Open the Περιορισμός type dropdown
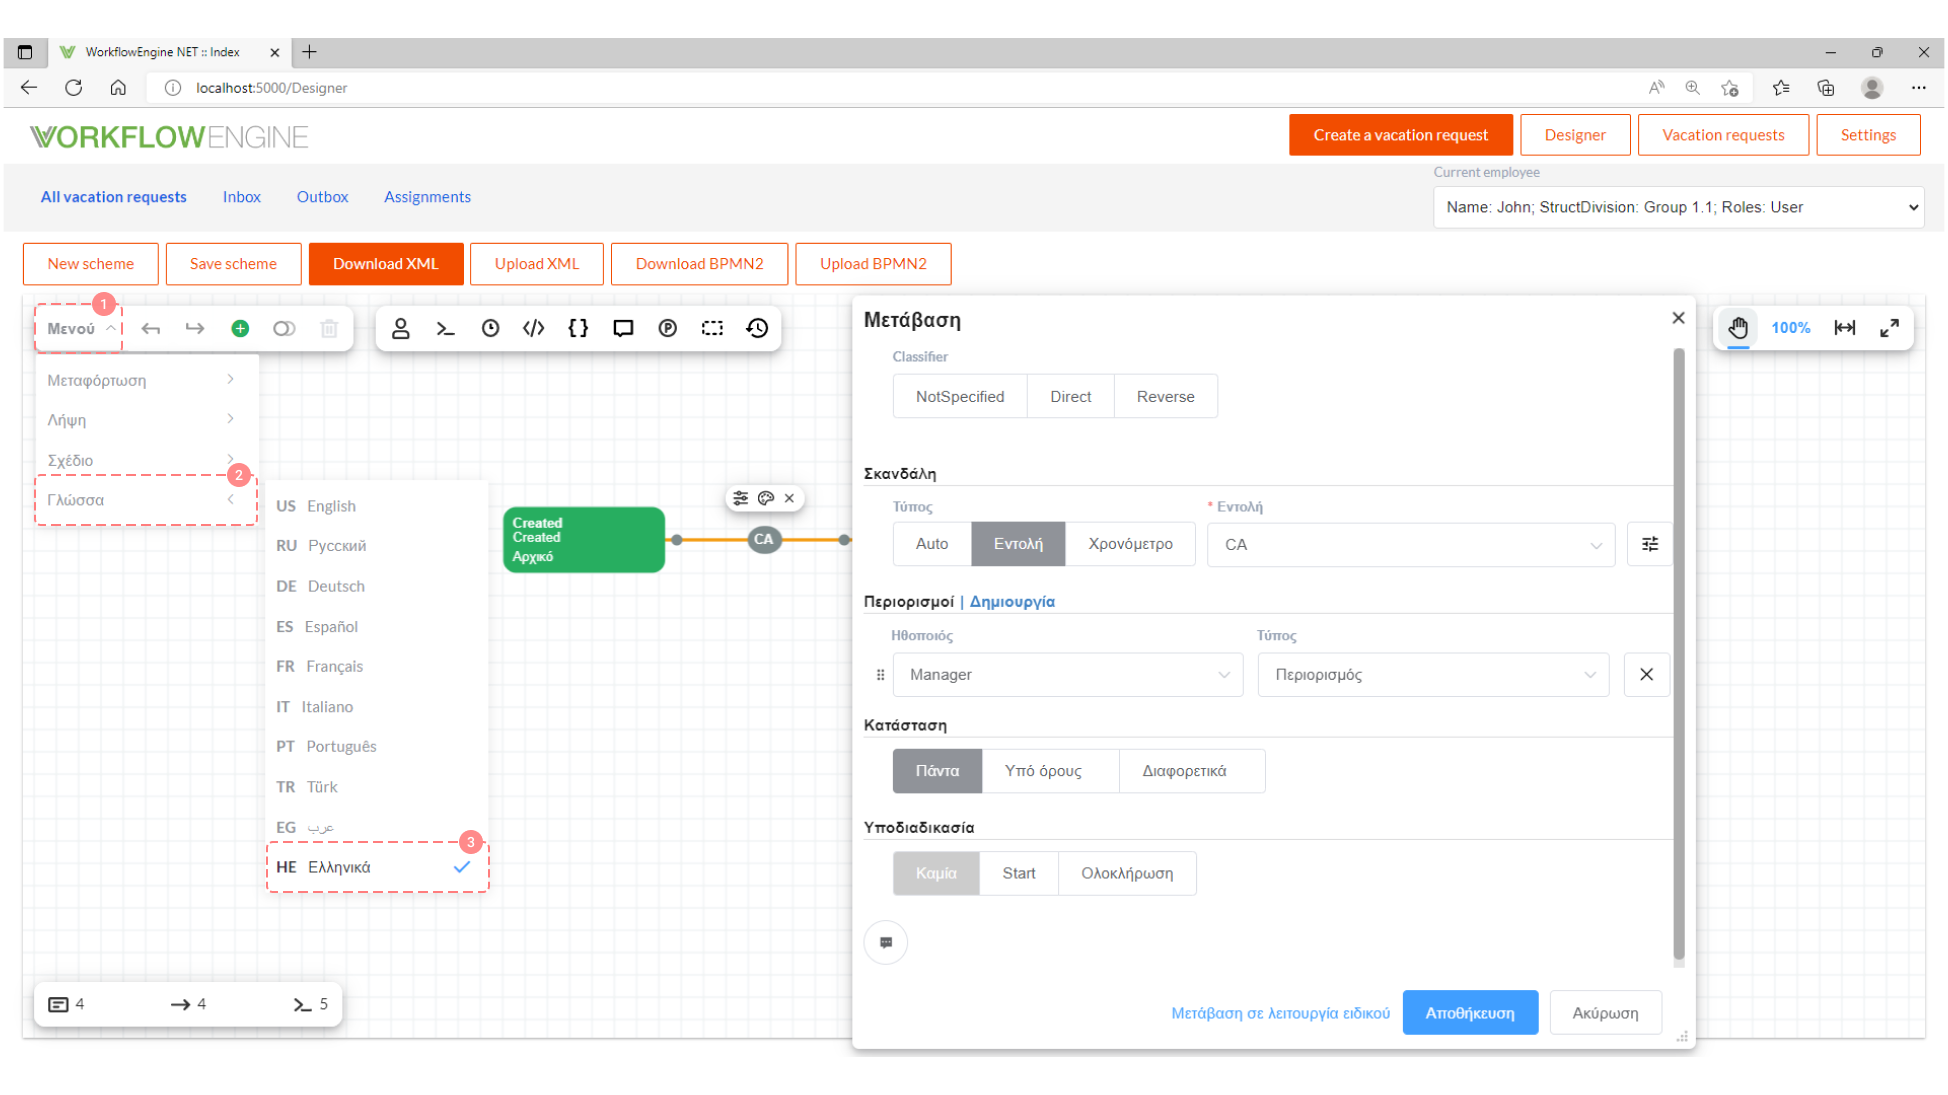 point(1433,675)
